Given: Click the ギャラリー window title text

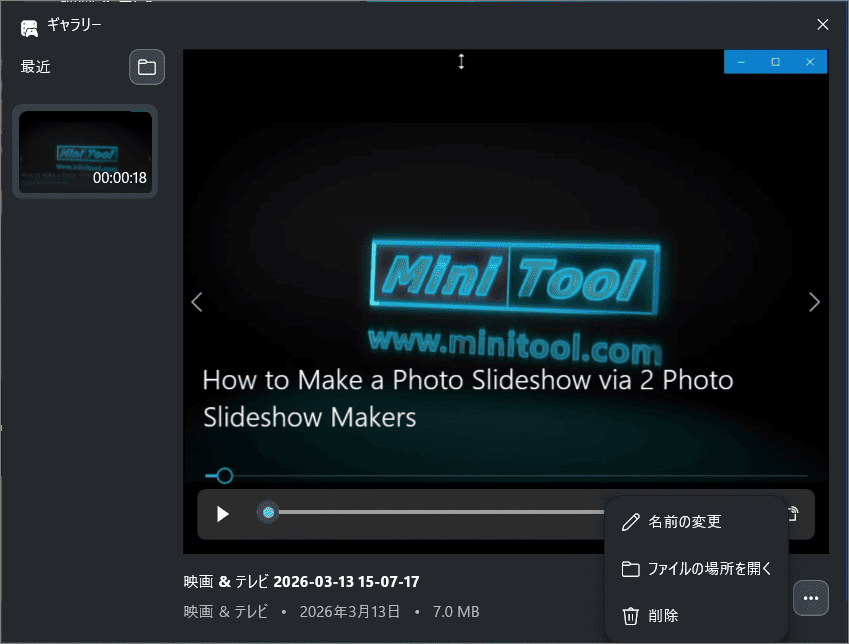Looking at the screenshot, I should pos(74,25).
